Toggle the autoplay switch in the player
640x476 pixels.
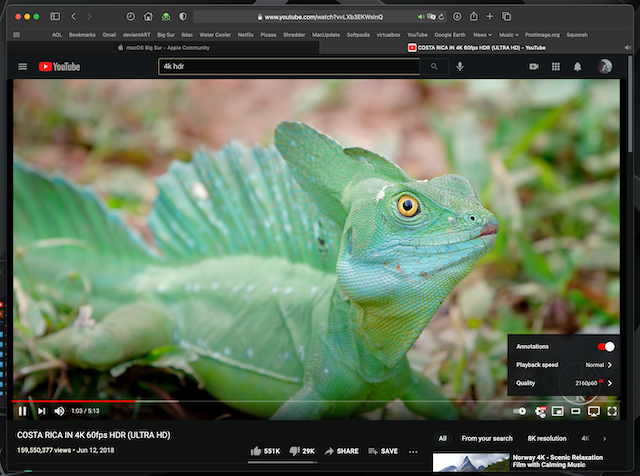(x=520, y=411)
